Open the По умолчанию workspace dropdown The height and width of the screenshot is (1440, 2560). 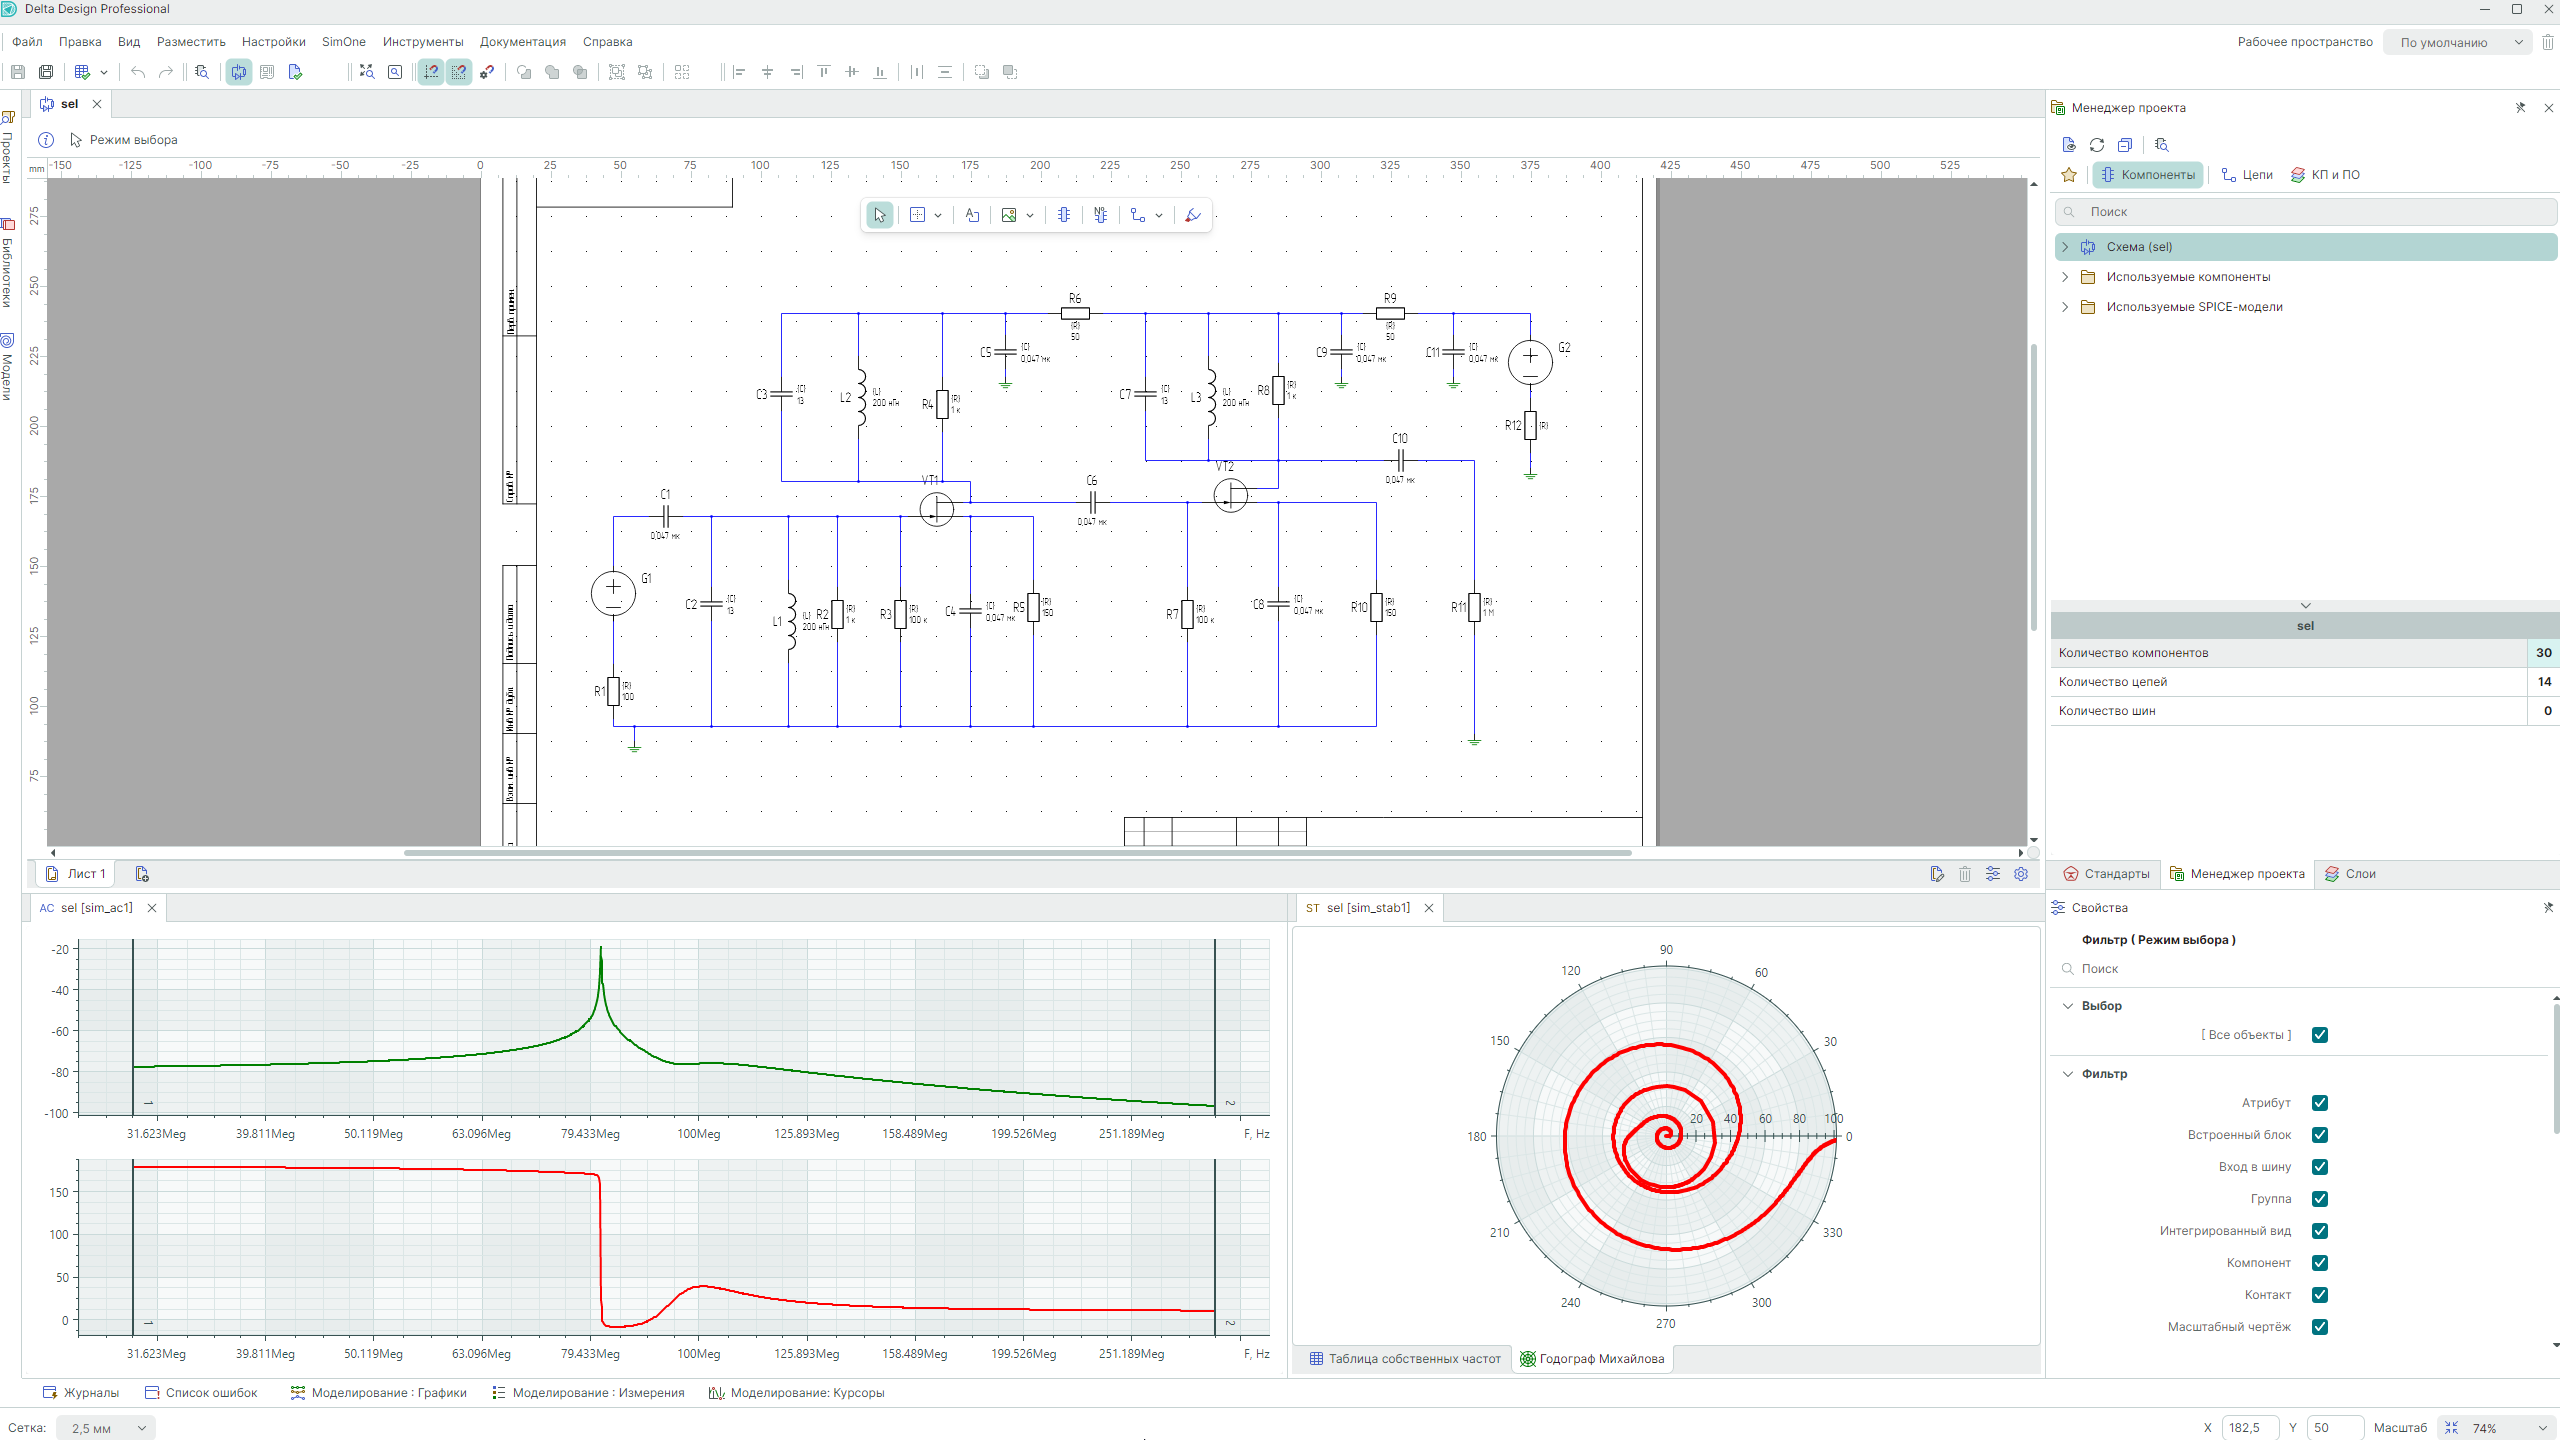pyautogui.click(x=2456, y=42)
